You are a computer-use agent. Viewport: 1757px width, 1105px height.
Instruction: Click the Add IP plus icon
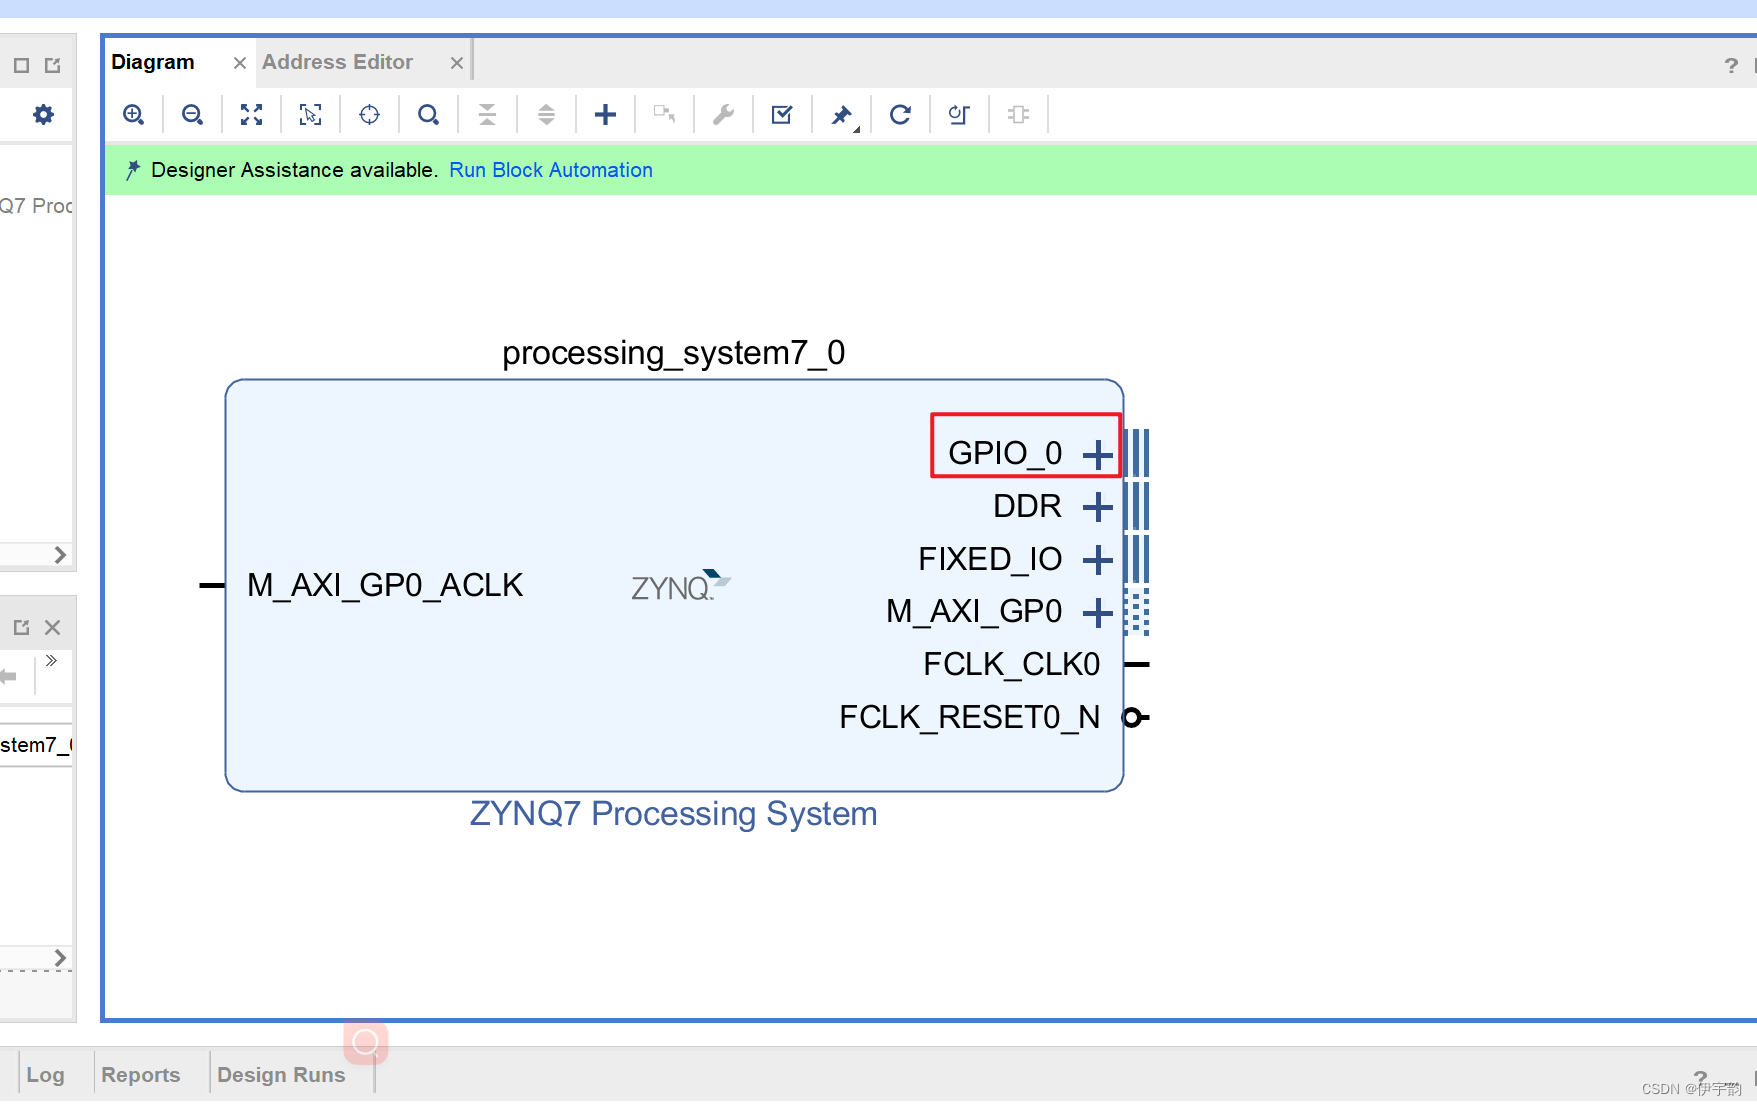click(605, 115)
